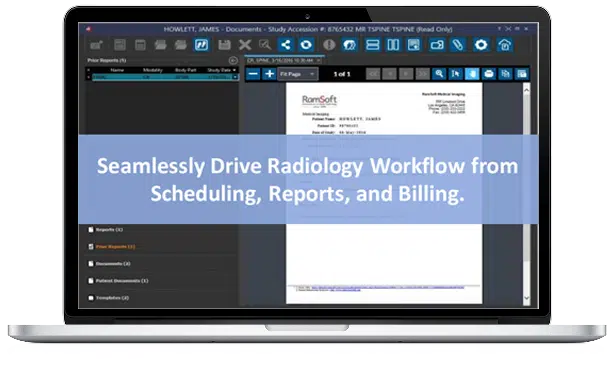Click the Name column header

117,70
